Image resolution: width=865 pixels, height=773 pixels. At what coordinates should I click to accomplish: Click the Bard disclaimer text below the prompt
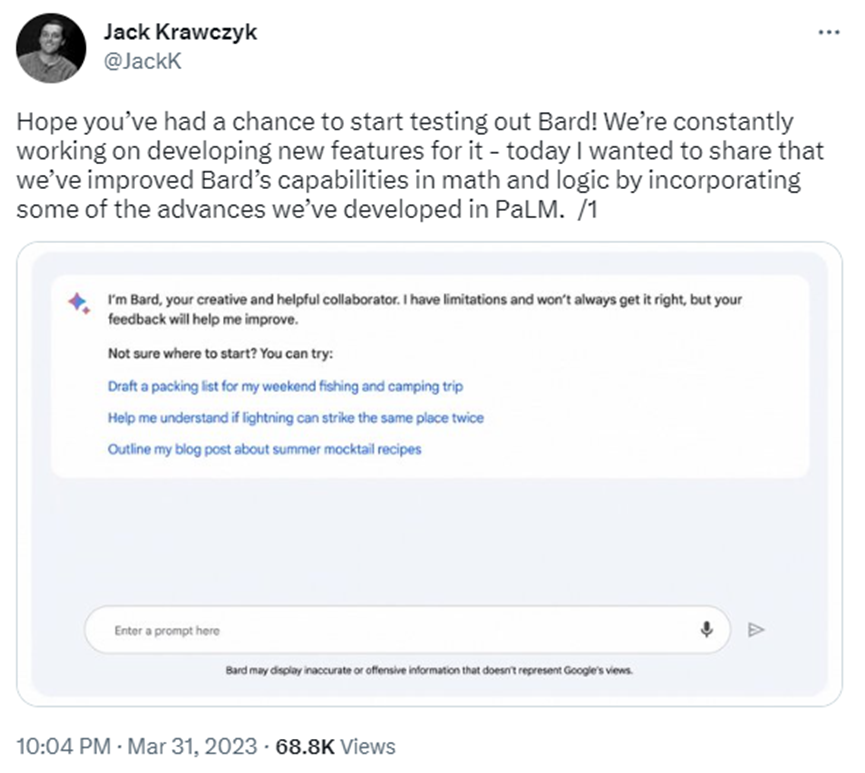point(429,670)
